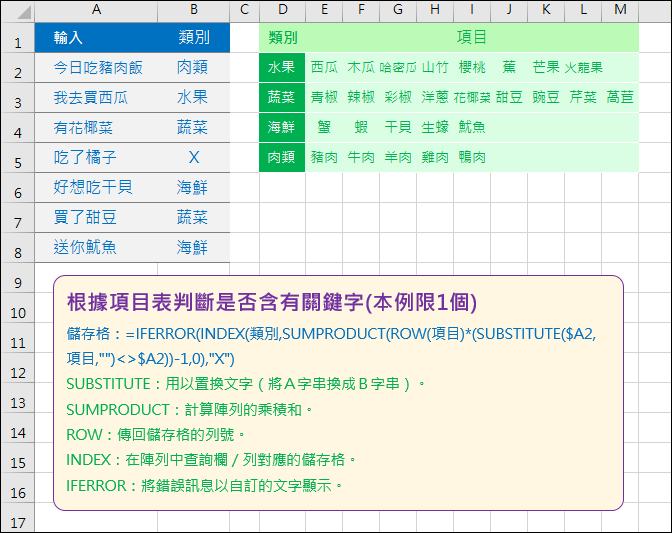This screenshot has width=672, height=533.
Task: Click the 甜豆 item cell in row 3
Action: [x=509, y=98]
